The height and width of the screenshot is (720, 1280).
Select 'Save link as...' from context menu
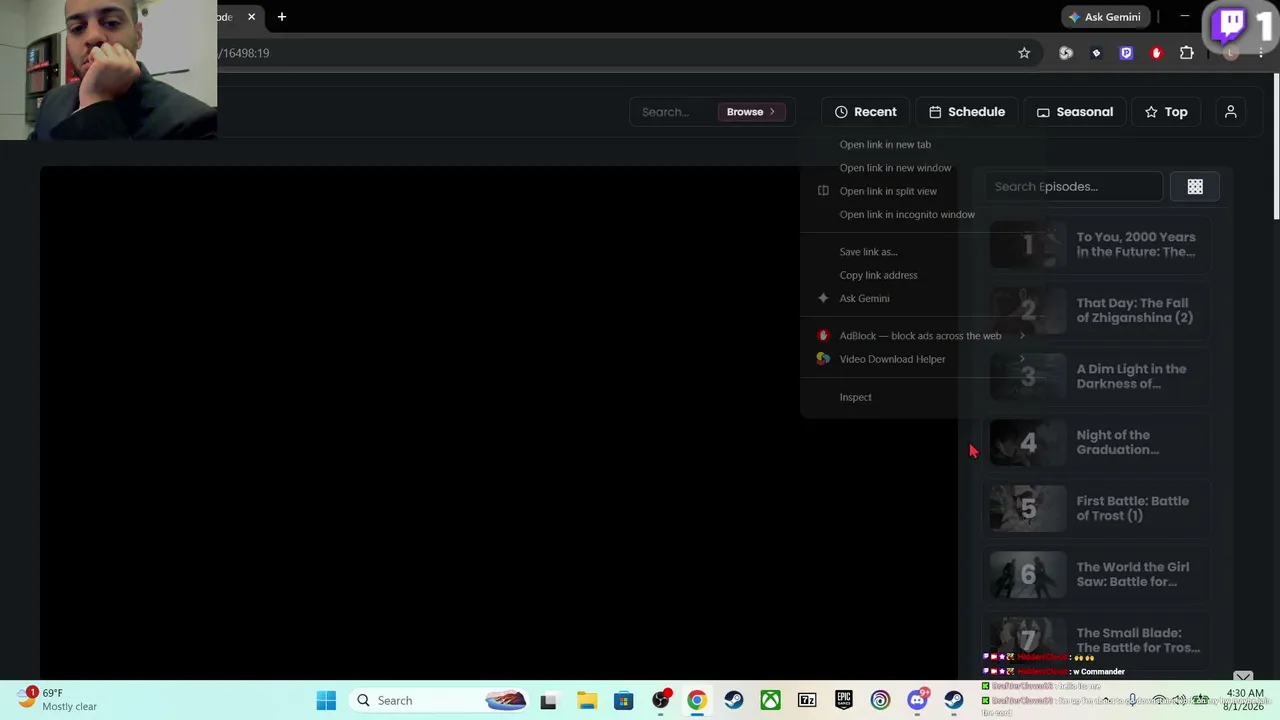click(868, 252)
